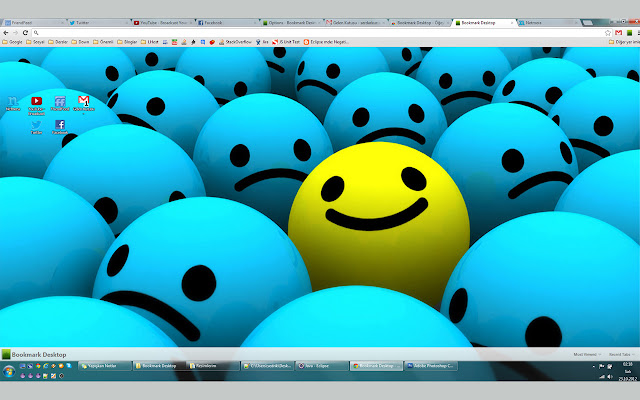Open a new tab with the new tab button
This screenshot has width=640, height=400.
tap(588, 23)
